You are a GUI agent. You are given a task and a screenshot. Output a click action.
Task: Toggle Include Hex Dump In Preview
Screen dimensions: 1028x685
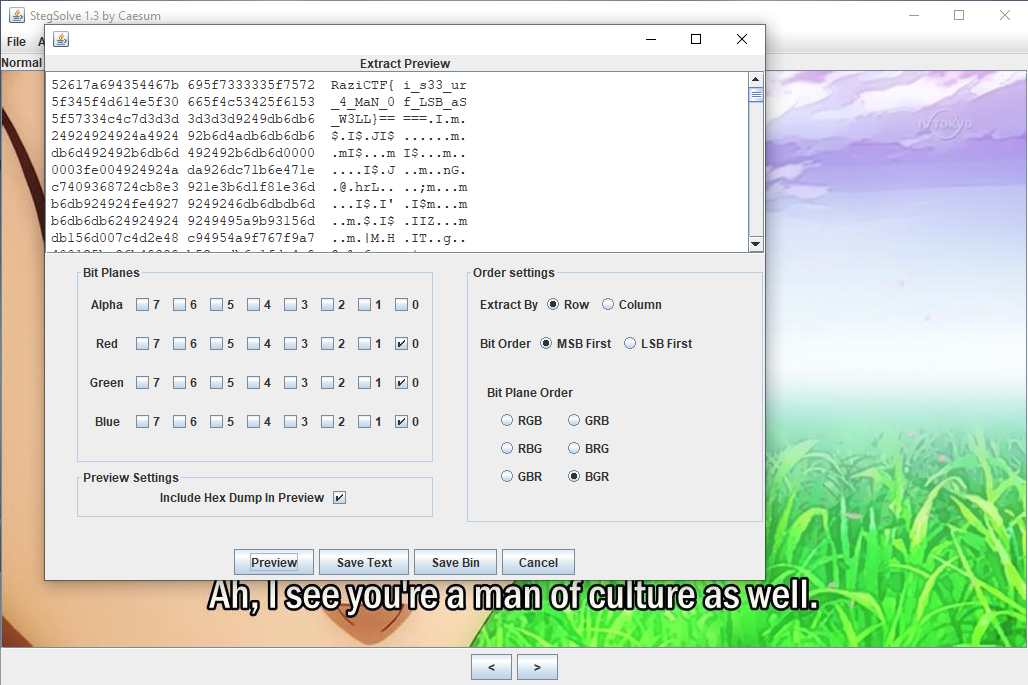point(339,498)
